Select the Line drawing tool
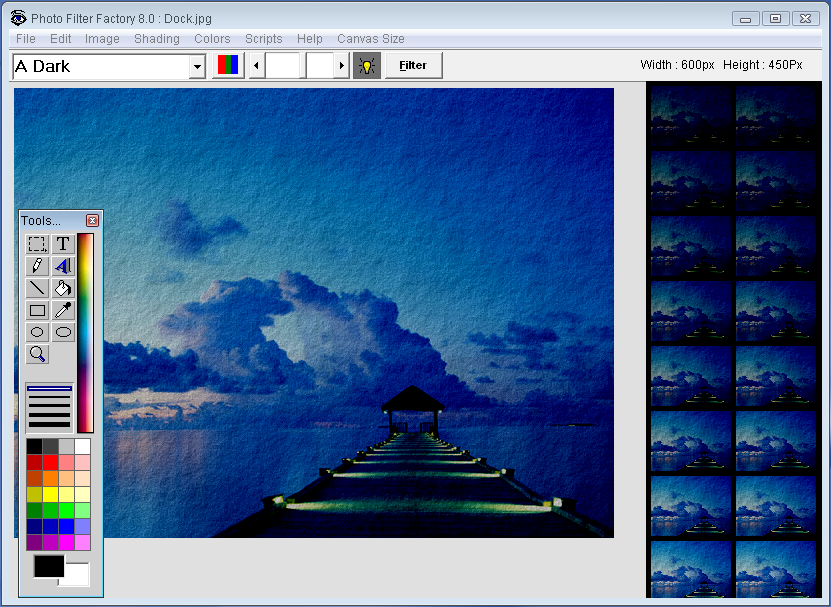Image resolution: width=831 pixels, height=607 pixels. pyautogui.click(x=37, y=288)
